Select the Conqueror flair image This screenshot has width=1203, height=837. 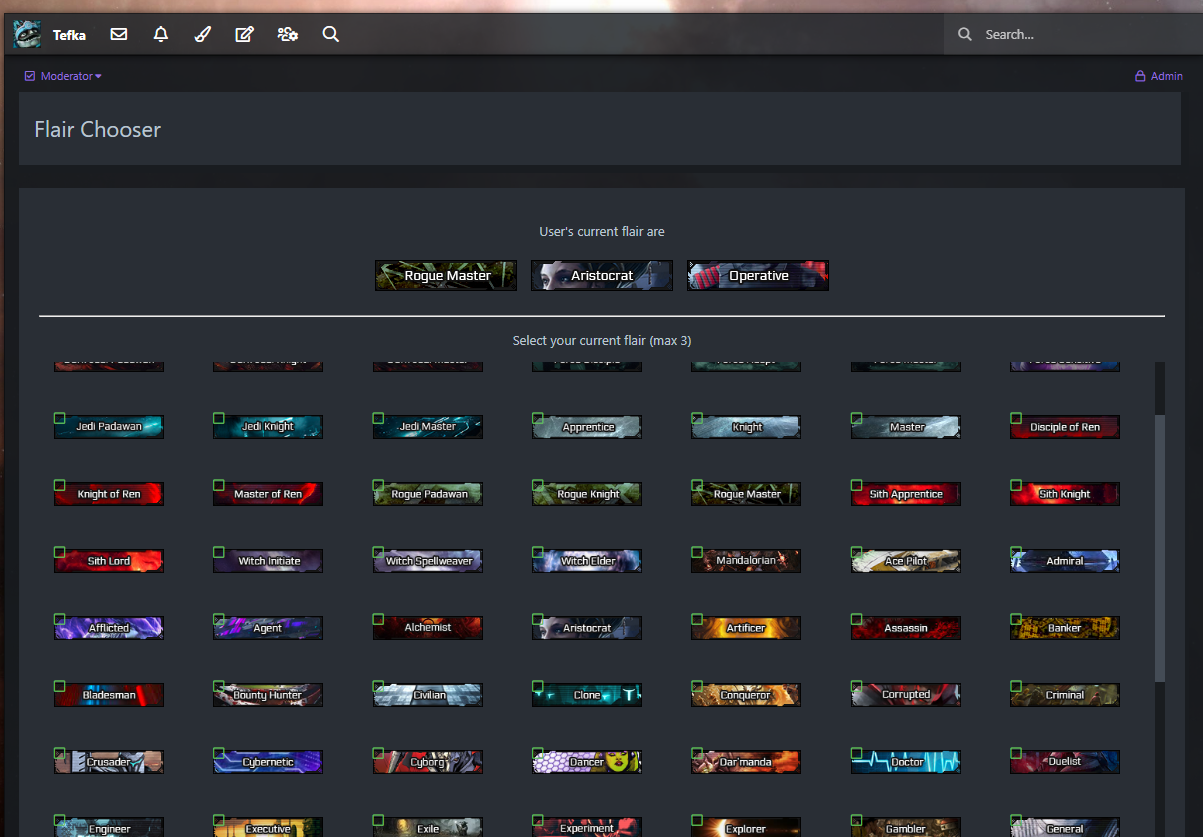tap(746, 695)
